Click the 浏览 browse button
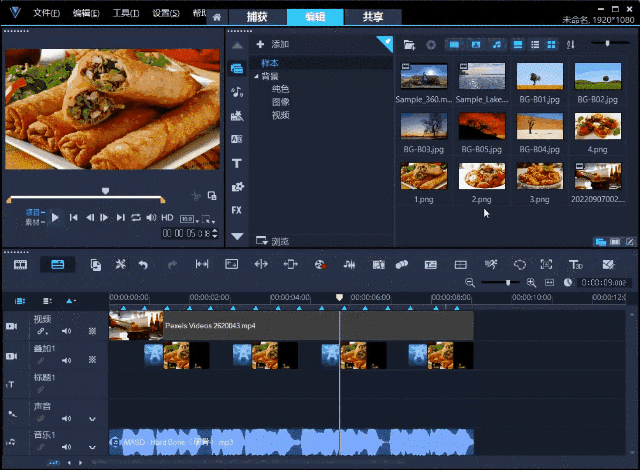Viewport: 640px width, 470px height. point(272,241)
